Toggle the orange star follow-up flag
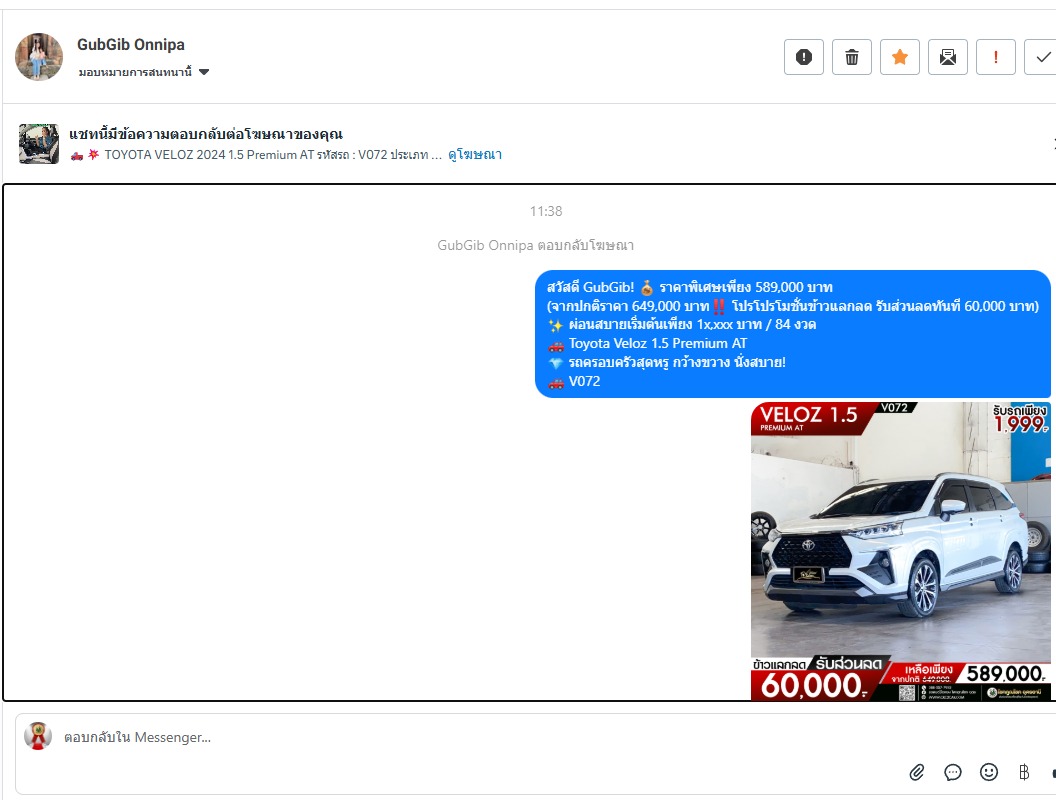 (900, 57)
